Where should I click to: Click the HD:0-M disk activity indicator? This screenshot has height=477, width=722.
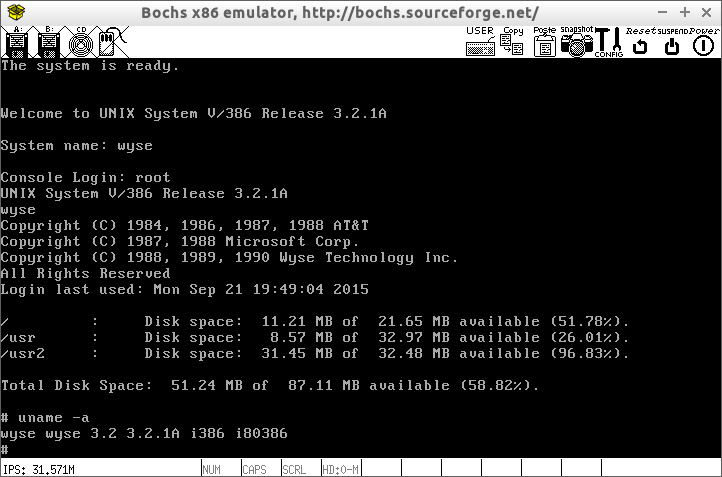point(341,469)
